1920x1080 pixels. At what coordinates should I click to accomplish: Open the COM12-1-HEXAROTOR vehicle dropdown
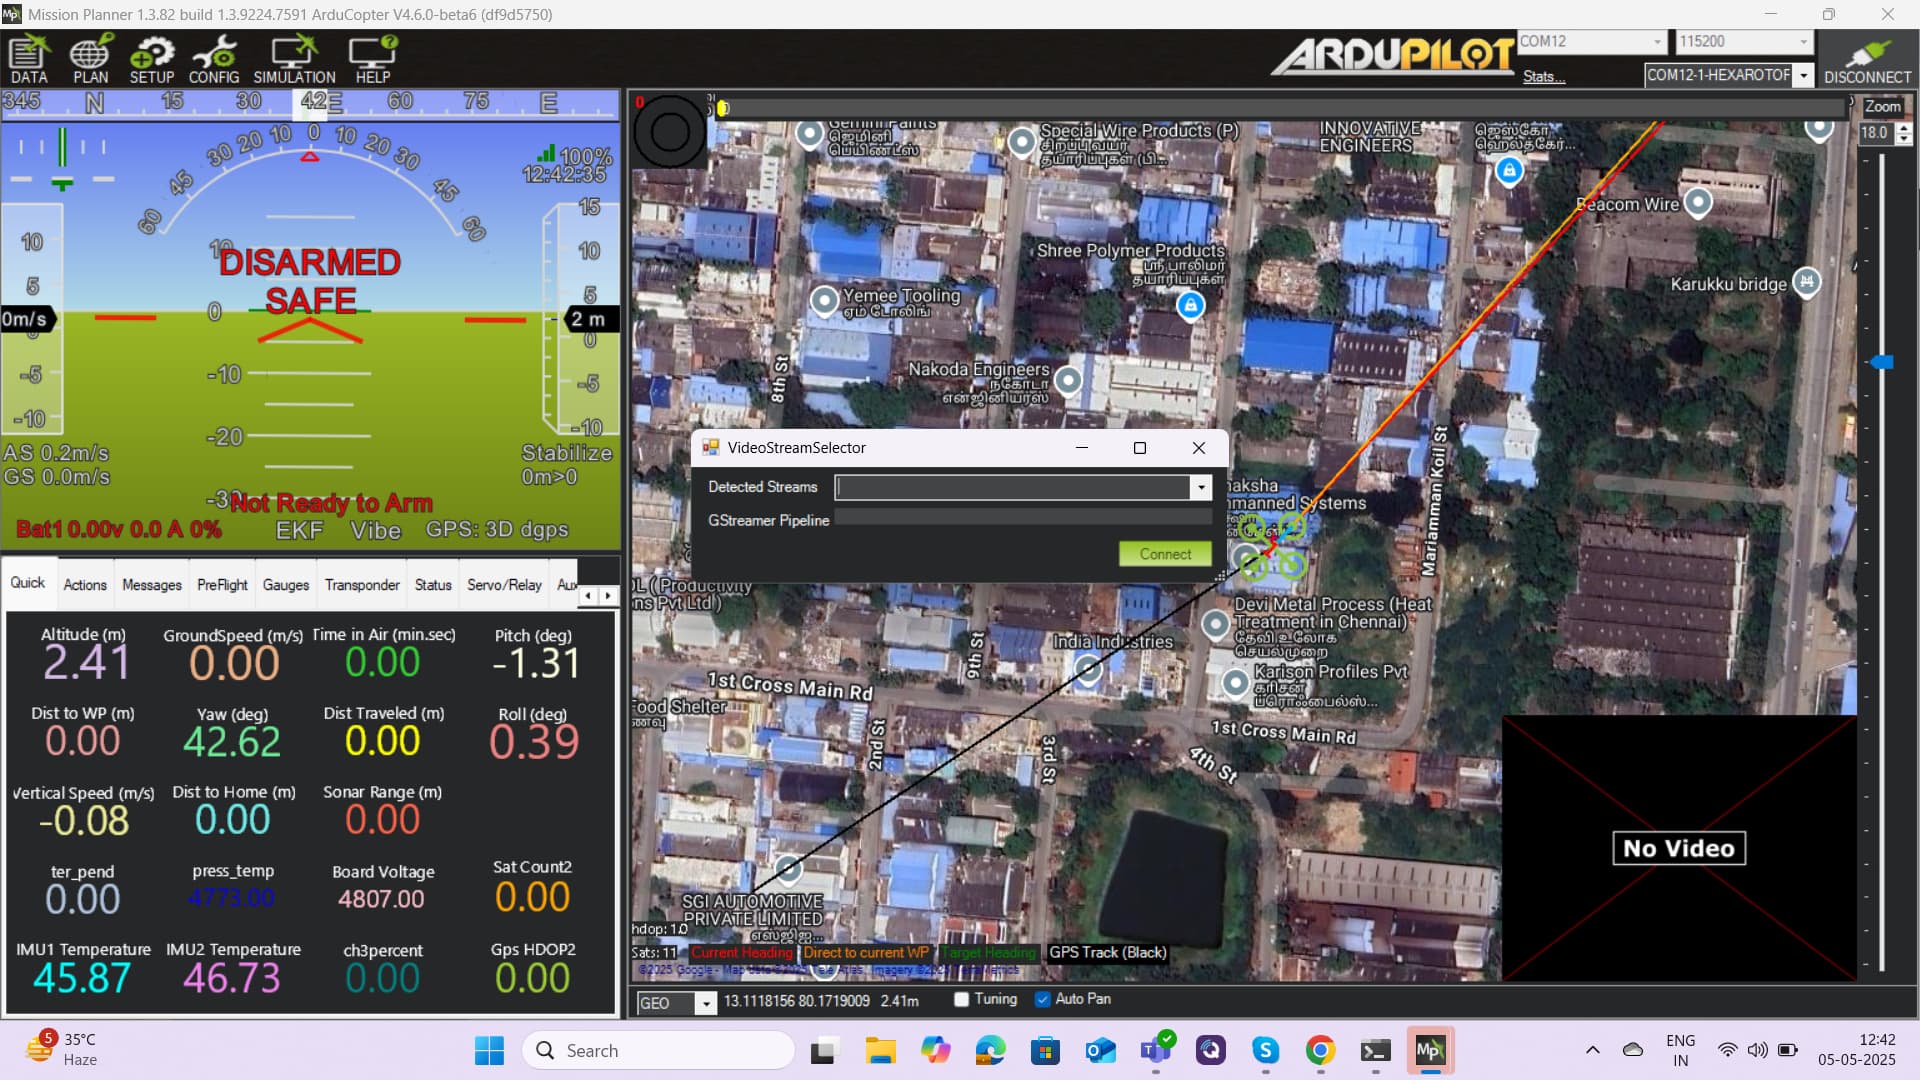coord(1803,75)
